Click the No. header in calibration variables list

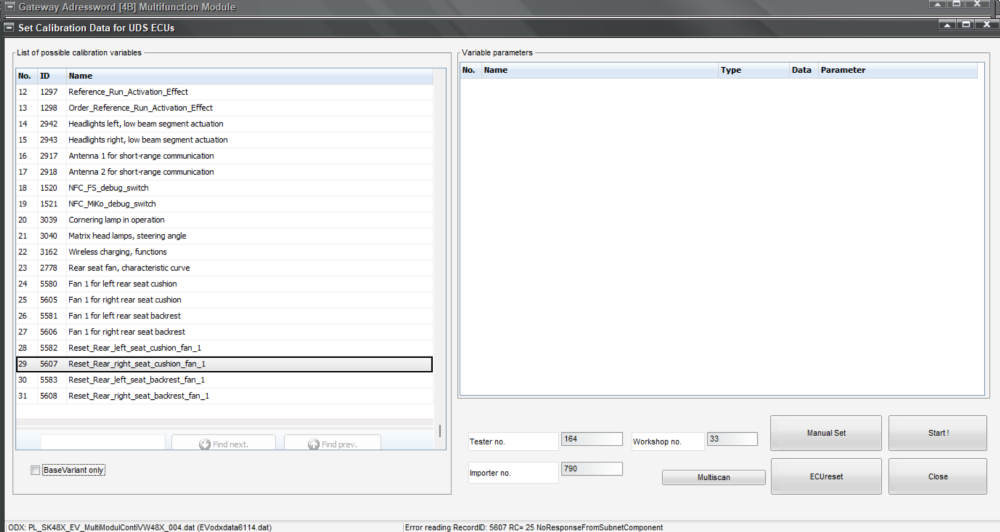(x=27, y=76)
